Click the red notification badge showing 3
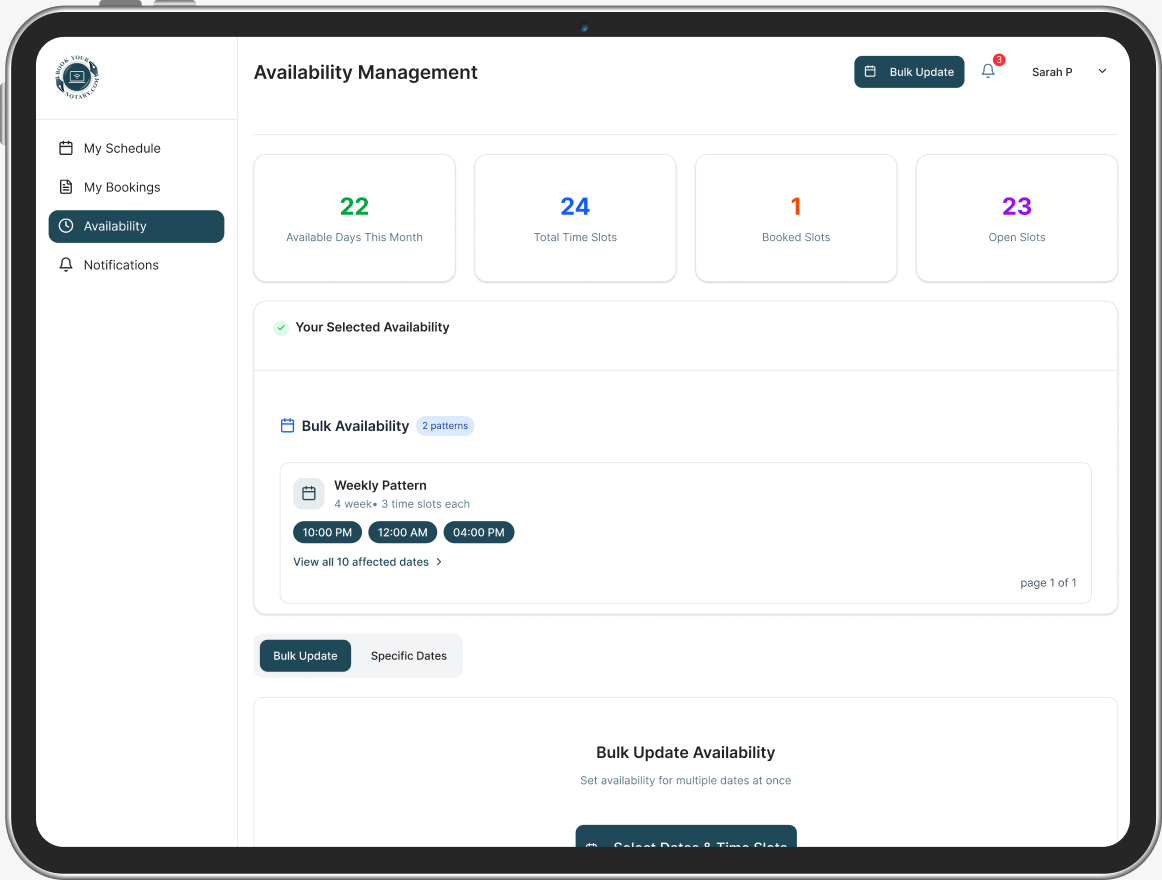Viewport: 1162px width, 880px height. click(999, 60)
